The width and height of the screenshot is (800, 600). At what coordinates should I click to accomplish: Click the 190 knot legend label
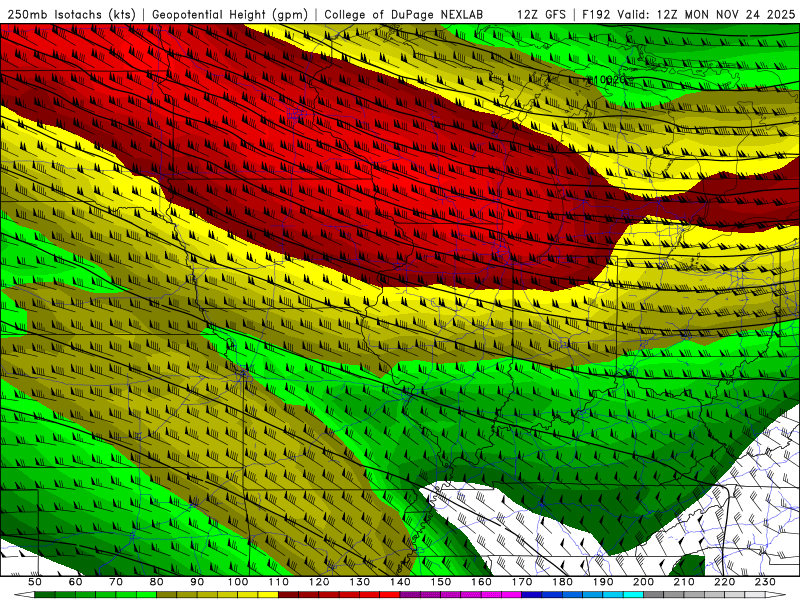pos(603,582)
